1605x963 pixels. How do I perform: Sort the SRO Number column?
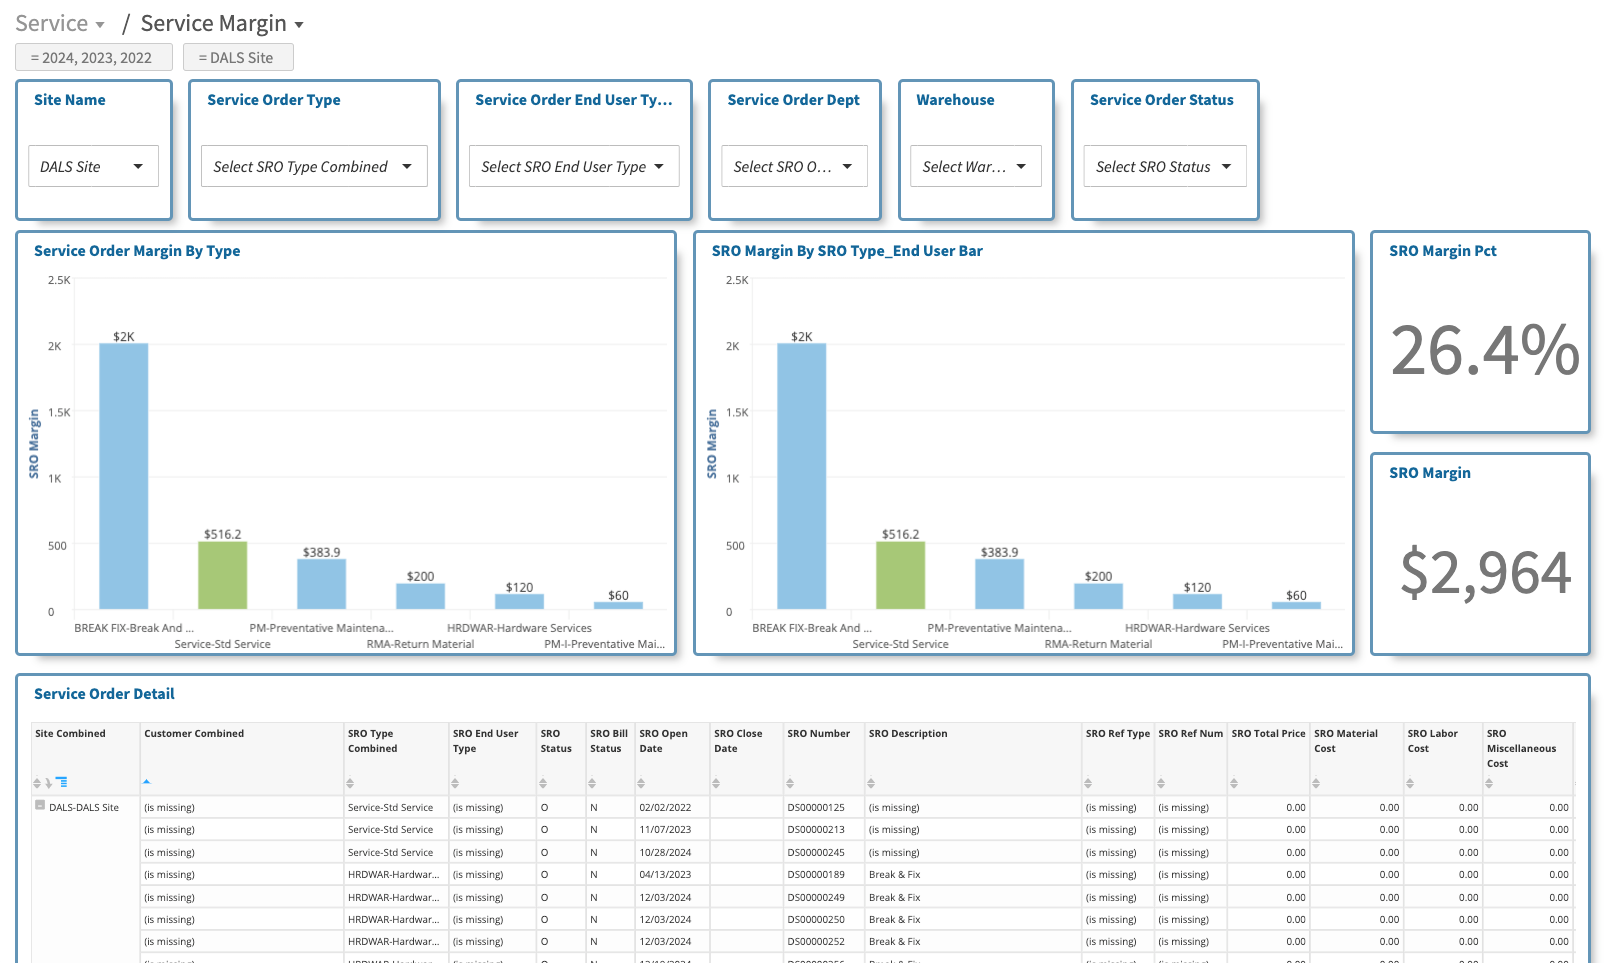789,783
